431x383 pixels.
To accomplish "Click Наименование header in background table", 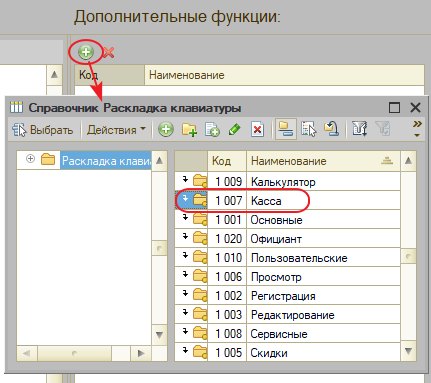I will coord(284,75).
